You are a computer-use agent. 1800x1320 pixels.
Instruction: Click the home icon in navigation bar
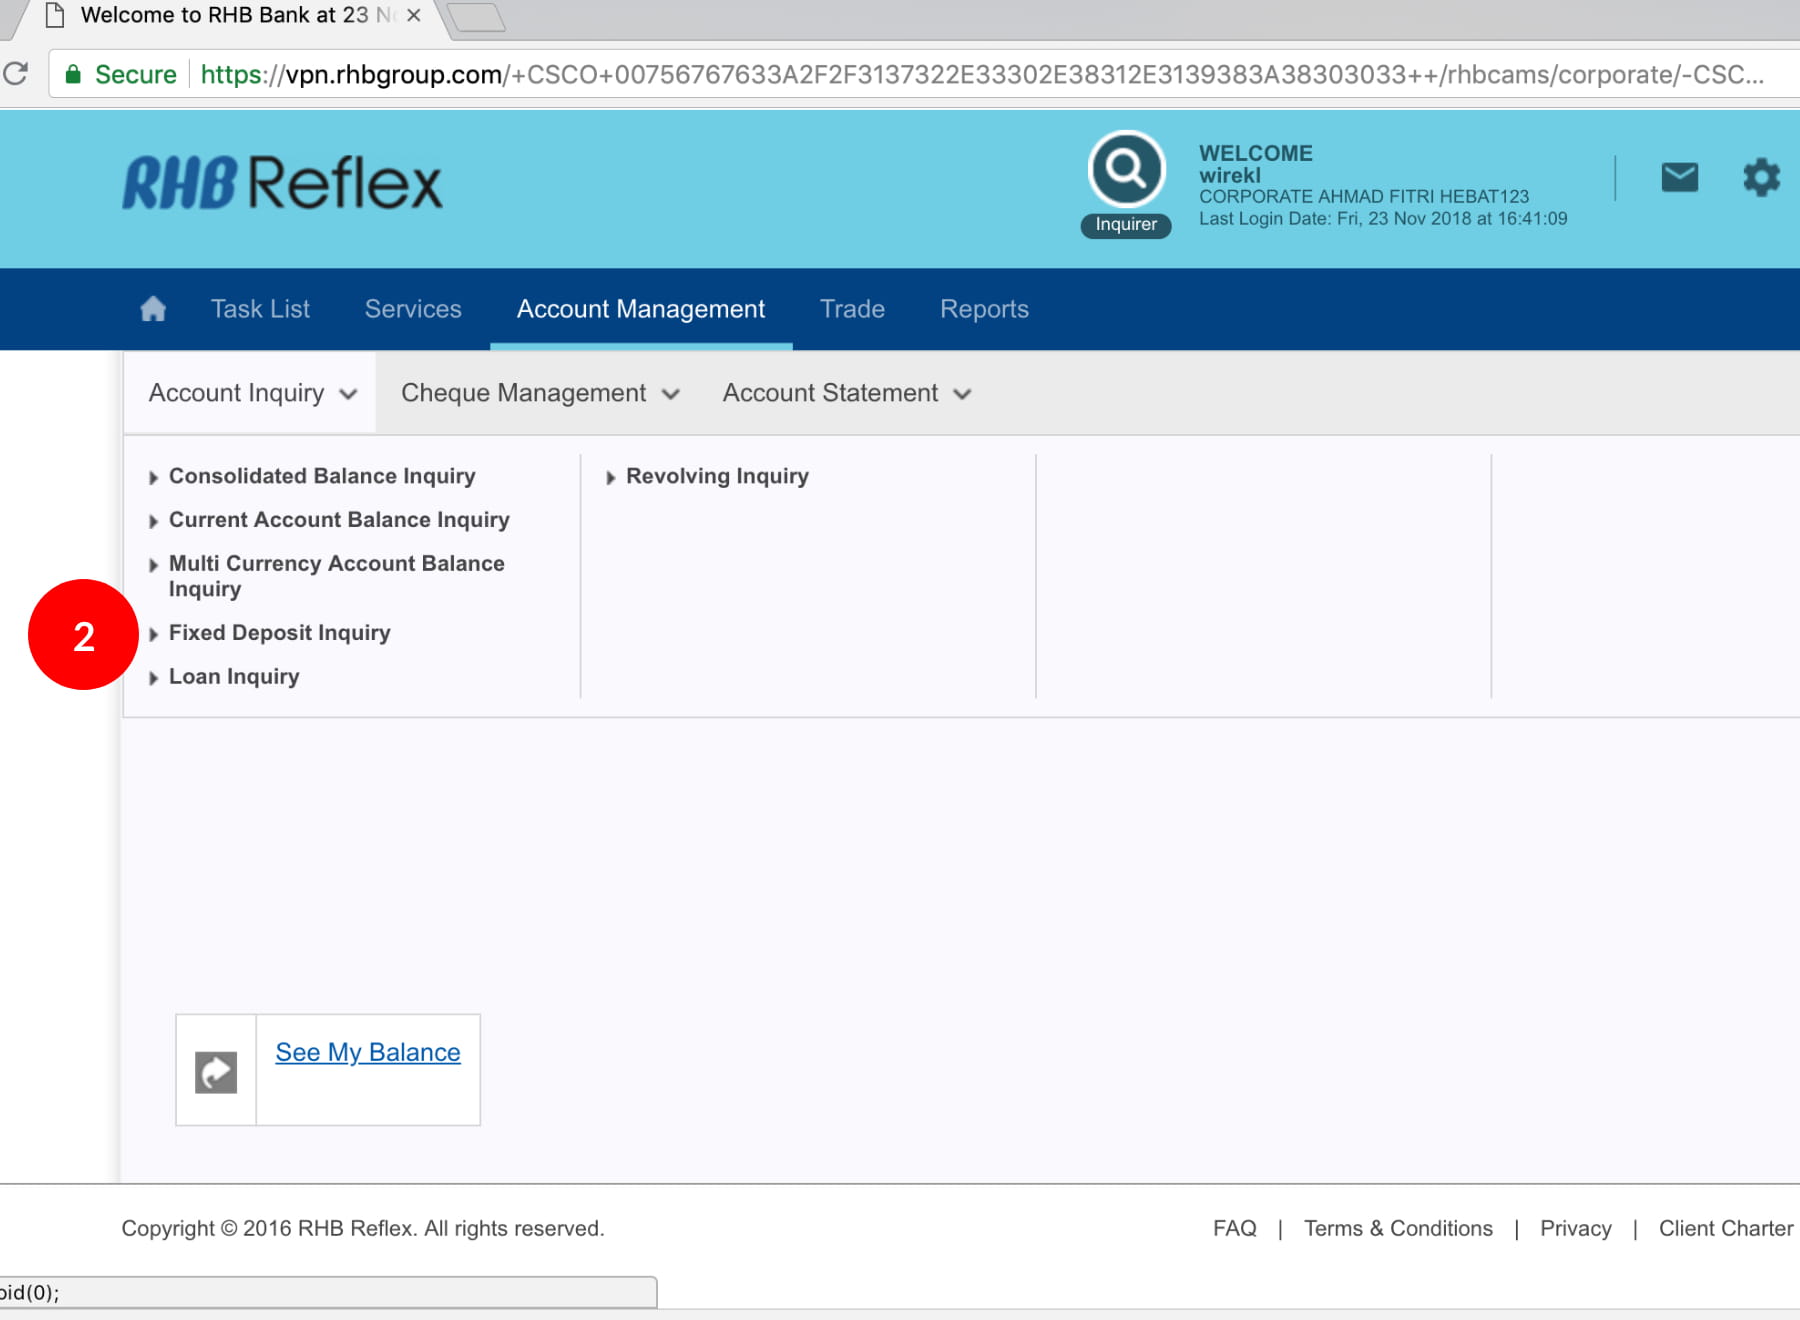[153, 309]
